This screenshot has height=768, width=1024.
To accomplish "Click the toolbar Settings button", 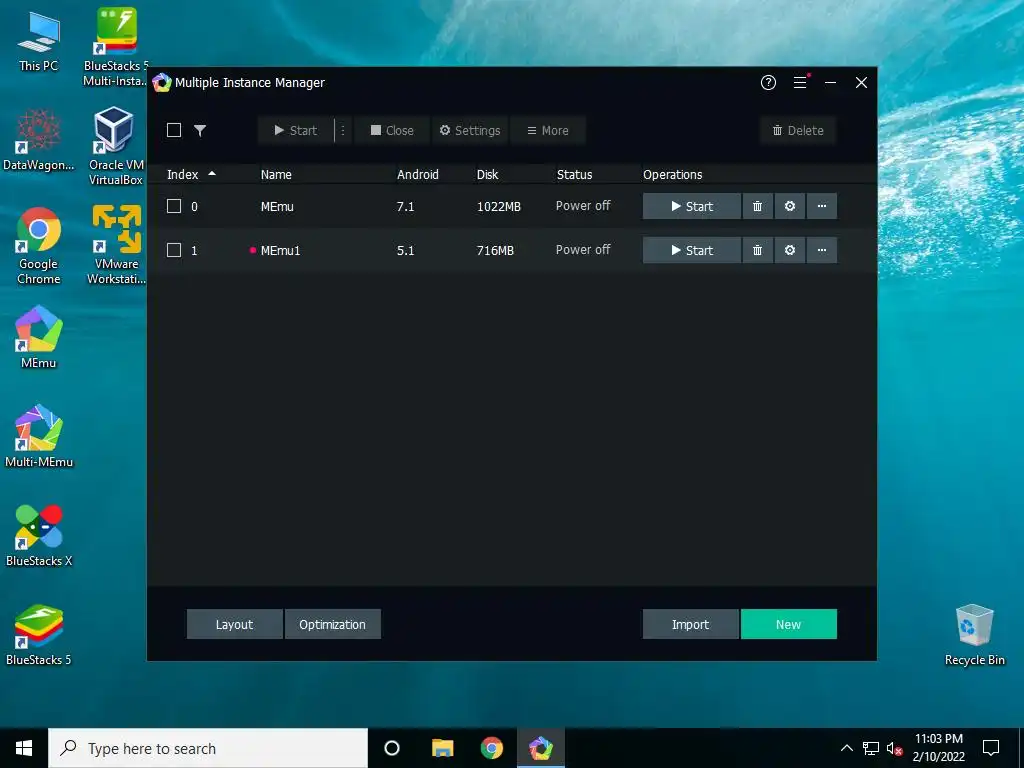I will pyautogui.click(x=470, y=130).
